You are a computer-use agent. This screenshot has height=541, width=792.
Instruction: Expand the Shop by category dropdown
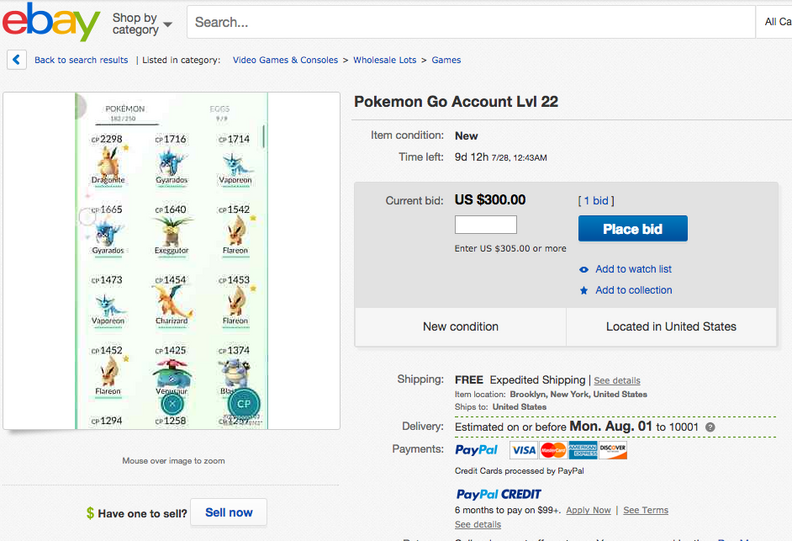(x=141, y=24)
